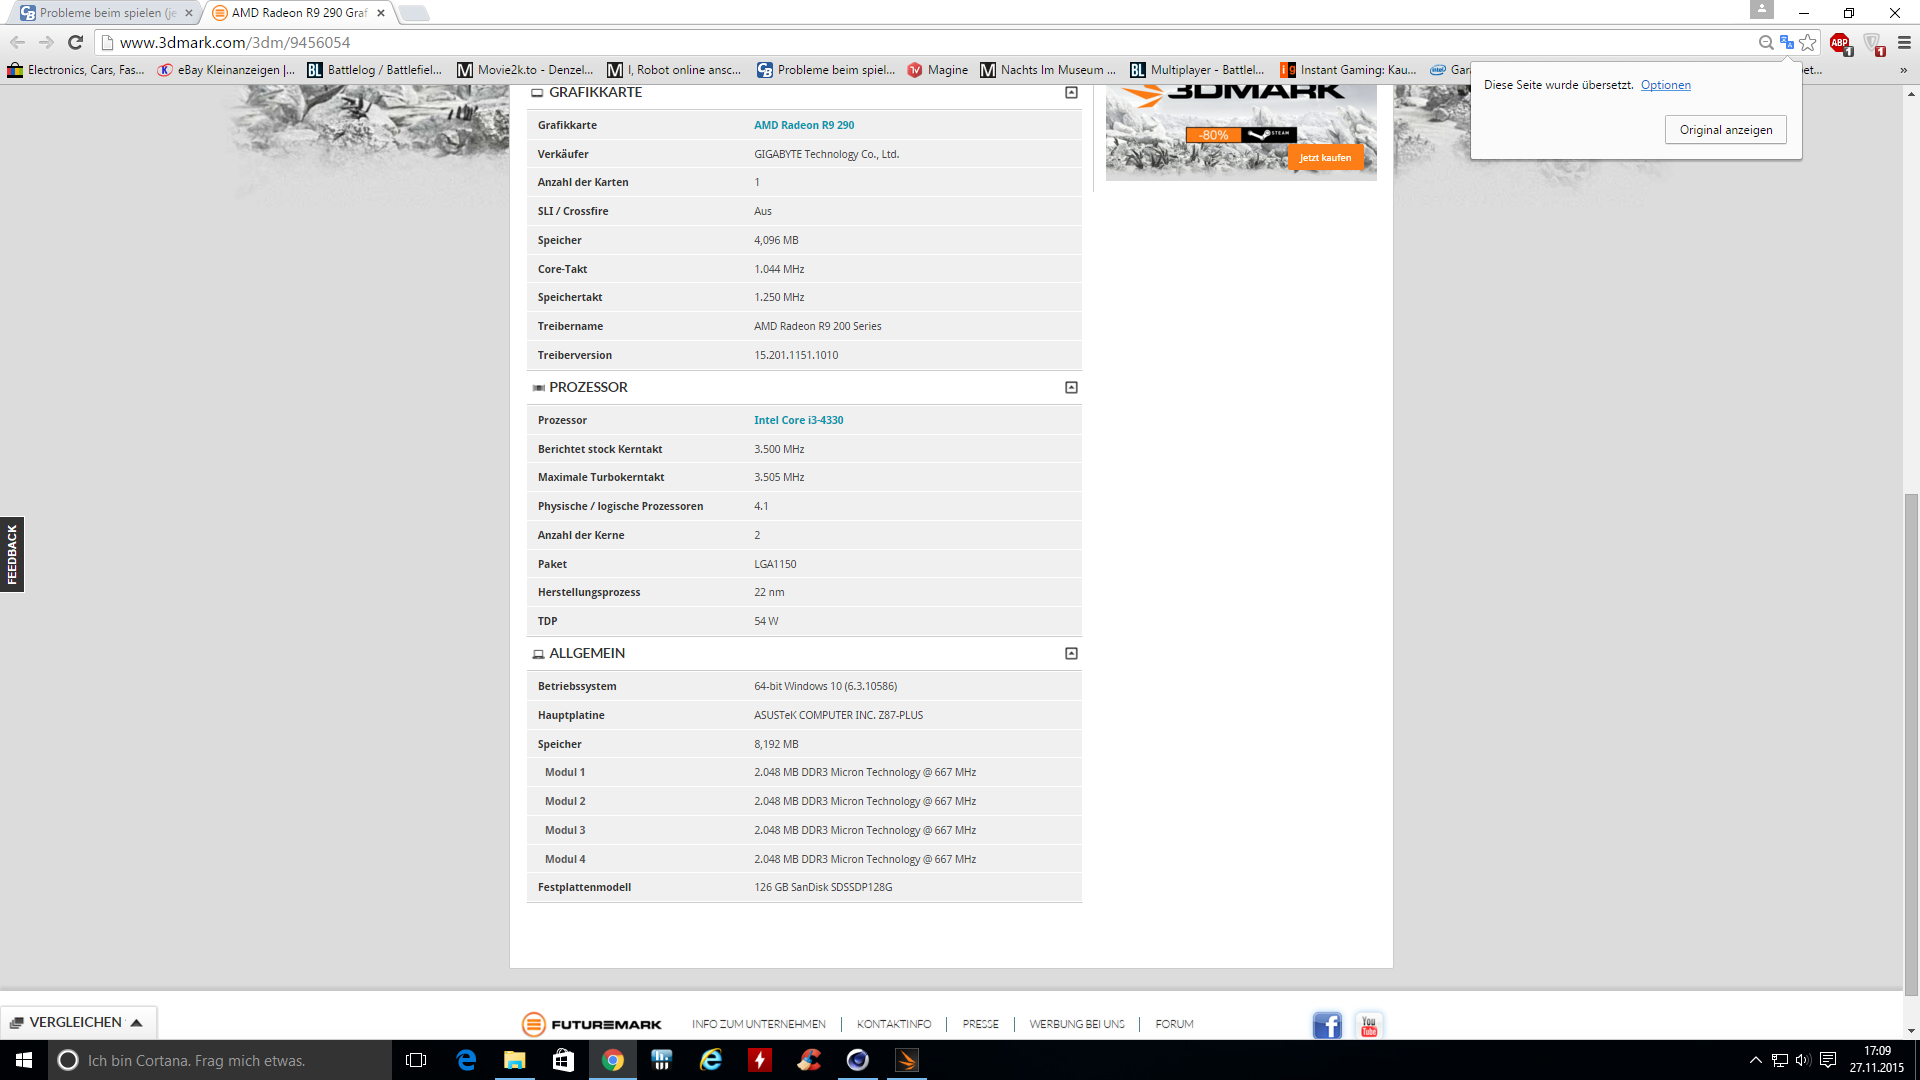
Task: Open the Movie2k.to bookmark
Action: click(x=525, y=70)
